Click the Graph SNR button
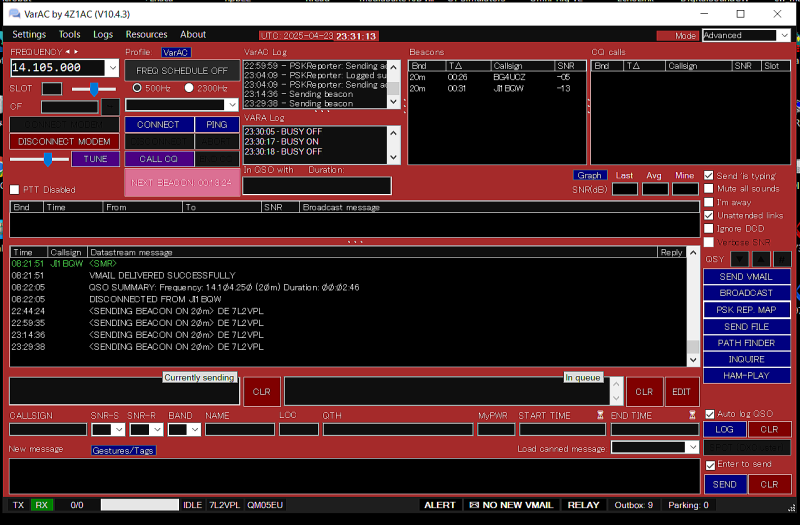The image size is (800, 525). click(x=590, y=175)
